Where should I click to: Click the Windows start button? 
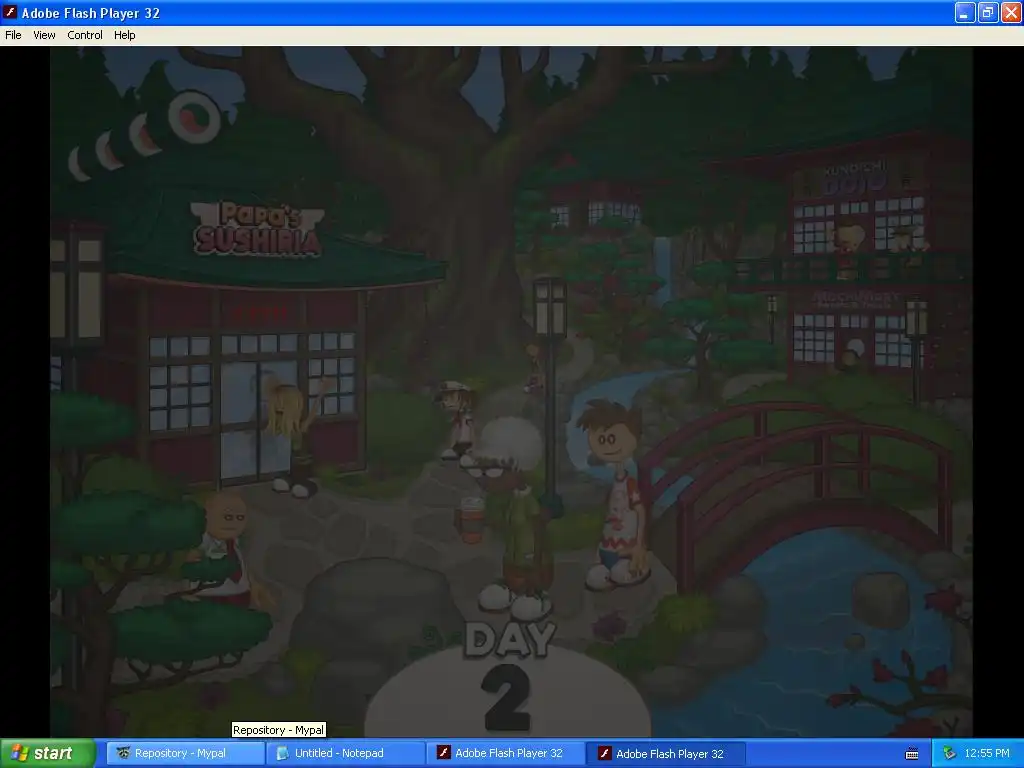[48, 753]
